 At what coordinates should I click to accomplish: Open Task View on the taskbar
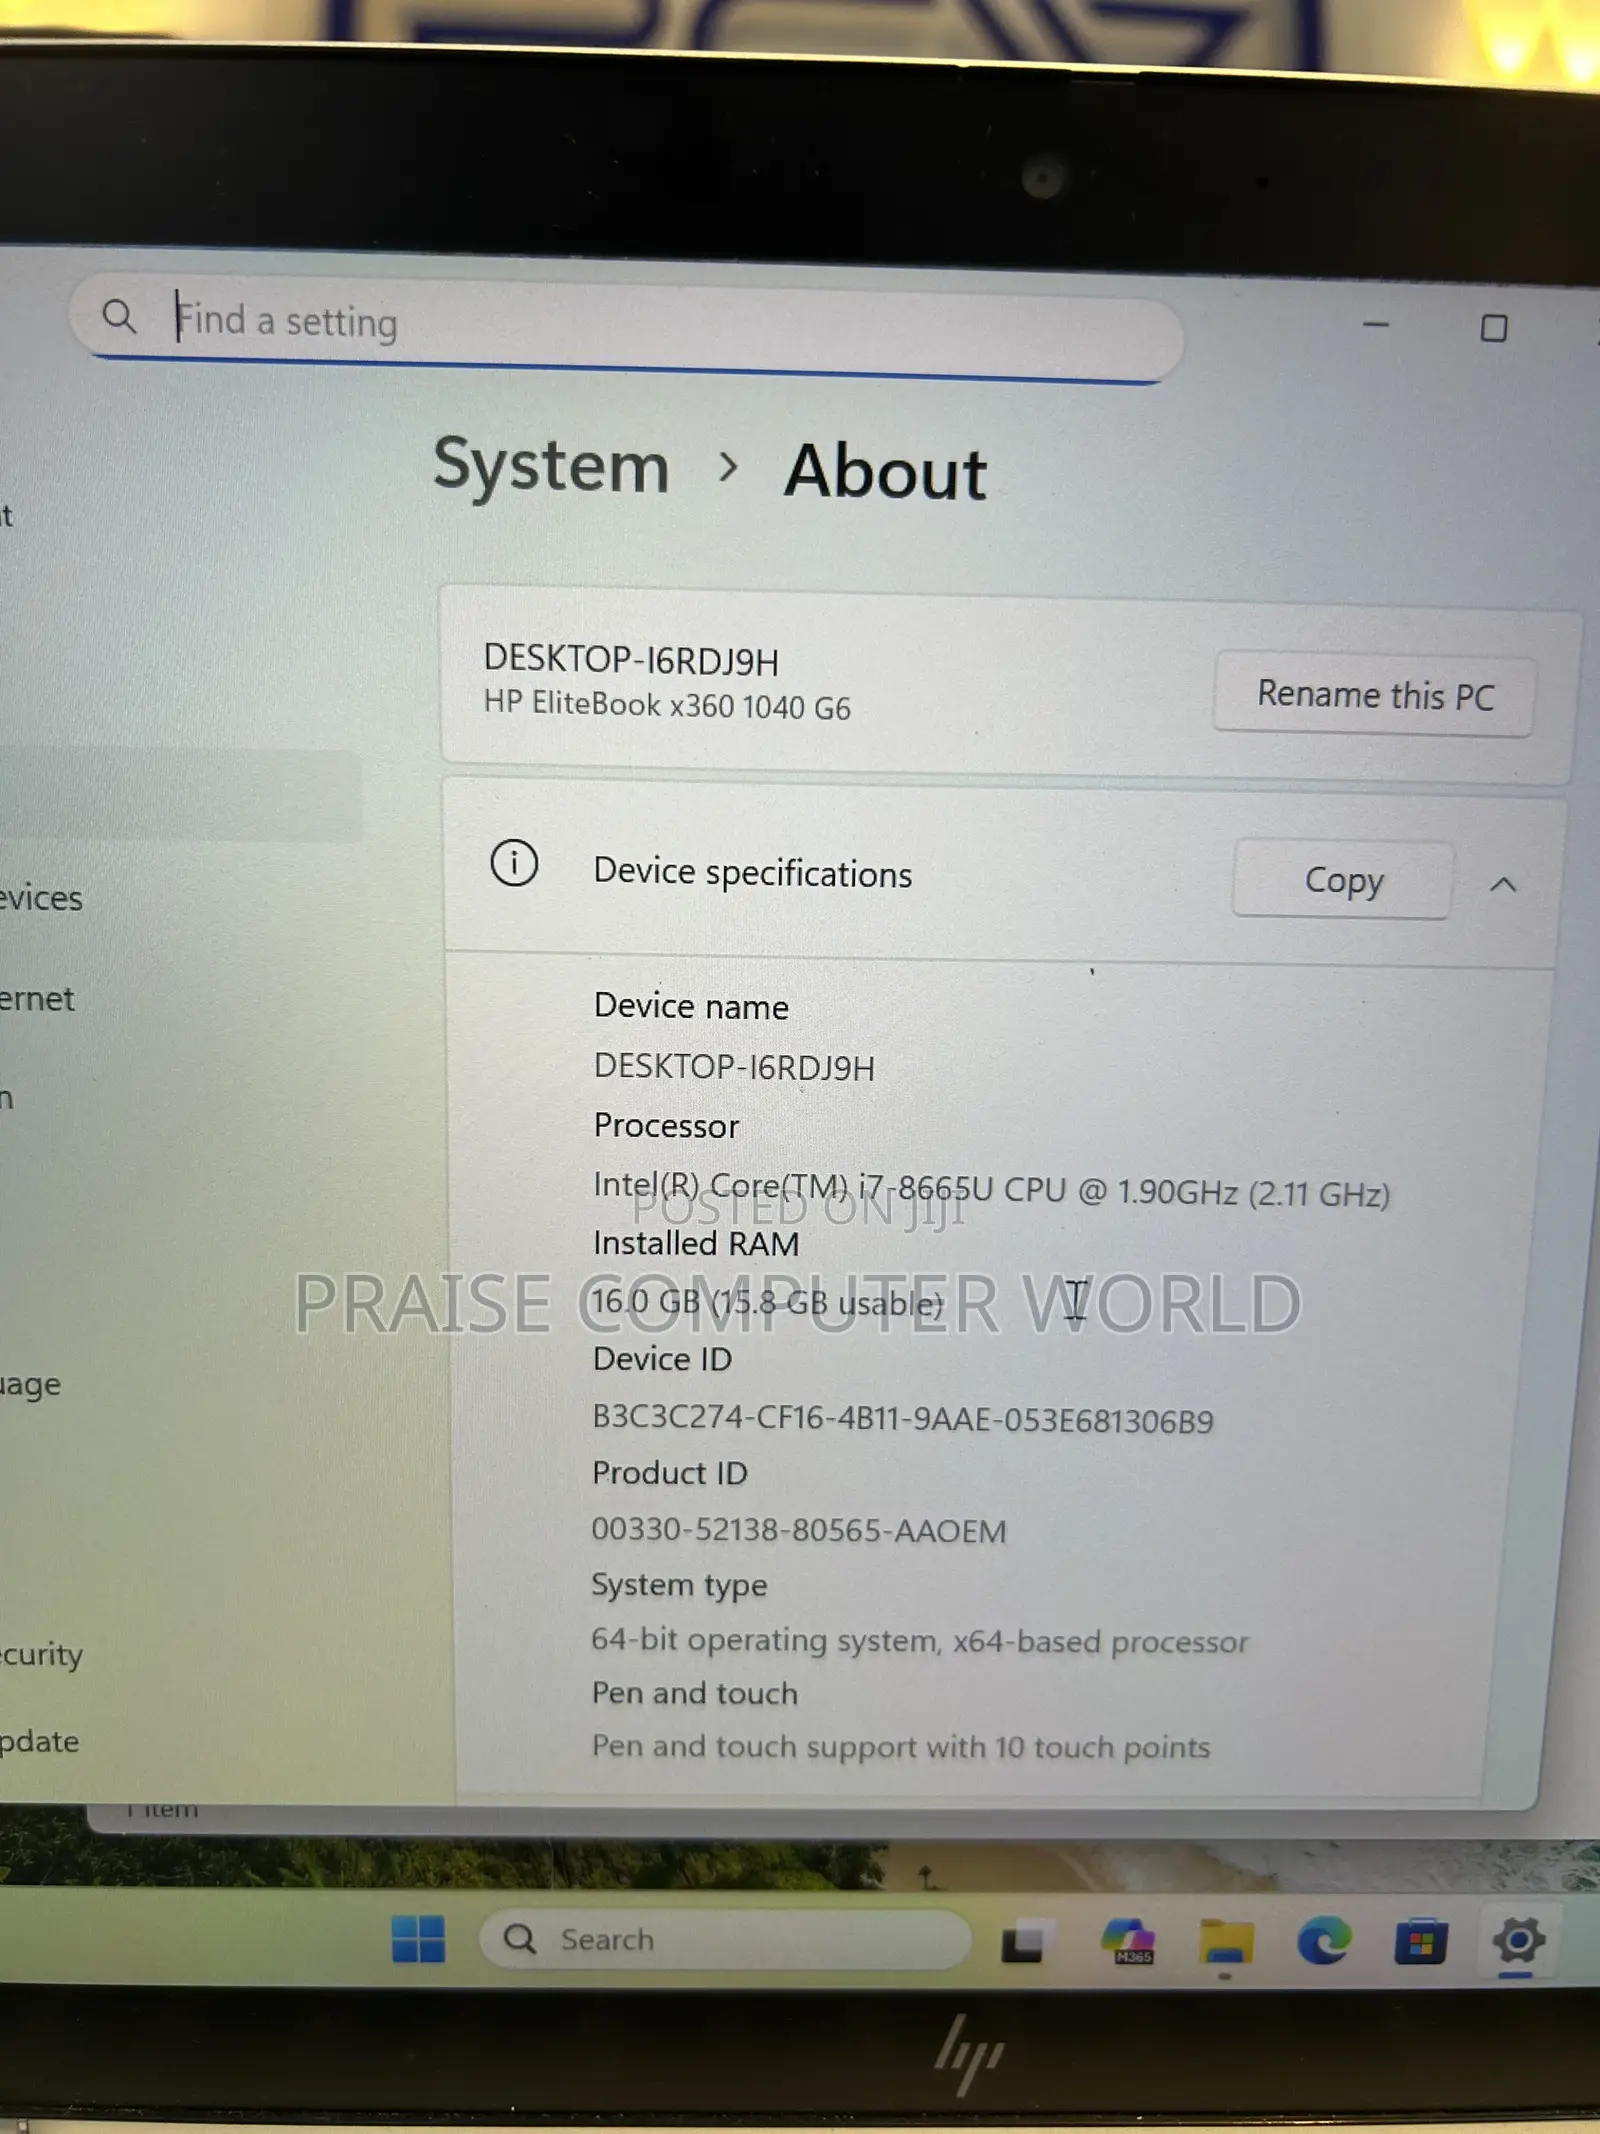(1026, 1941)
